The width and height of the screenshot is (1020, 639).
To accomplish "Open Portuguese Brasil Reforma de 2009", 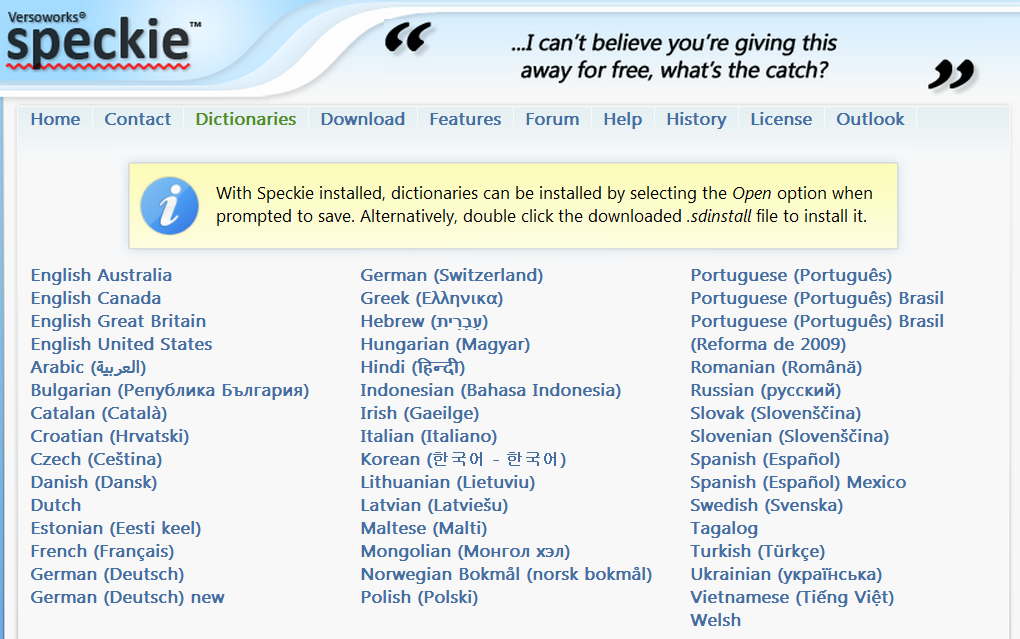I will (817, 333).
